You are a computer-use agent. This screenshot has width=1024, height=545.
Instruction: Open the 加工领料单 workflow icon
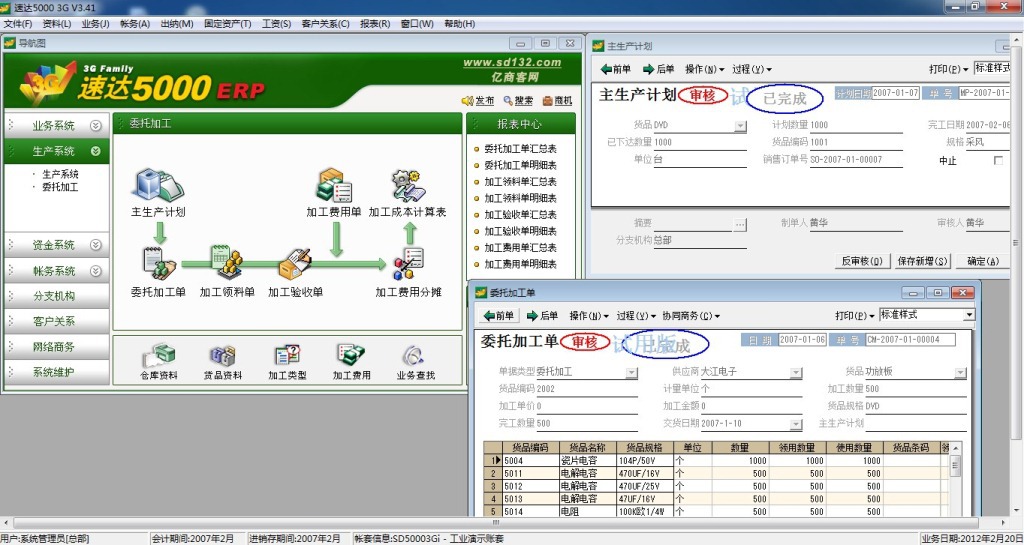pos(226,260)
